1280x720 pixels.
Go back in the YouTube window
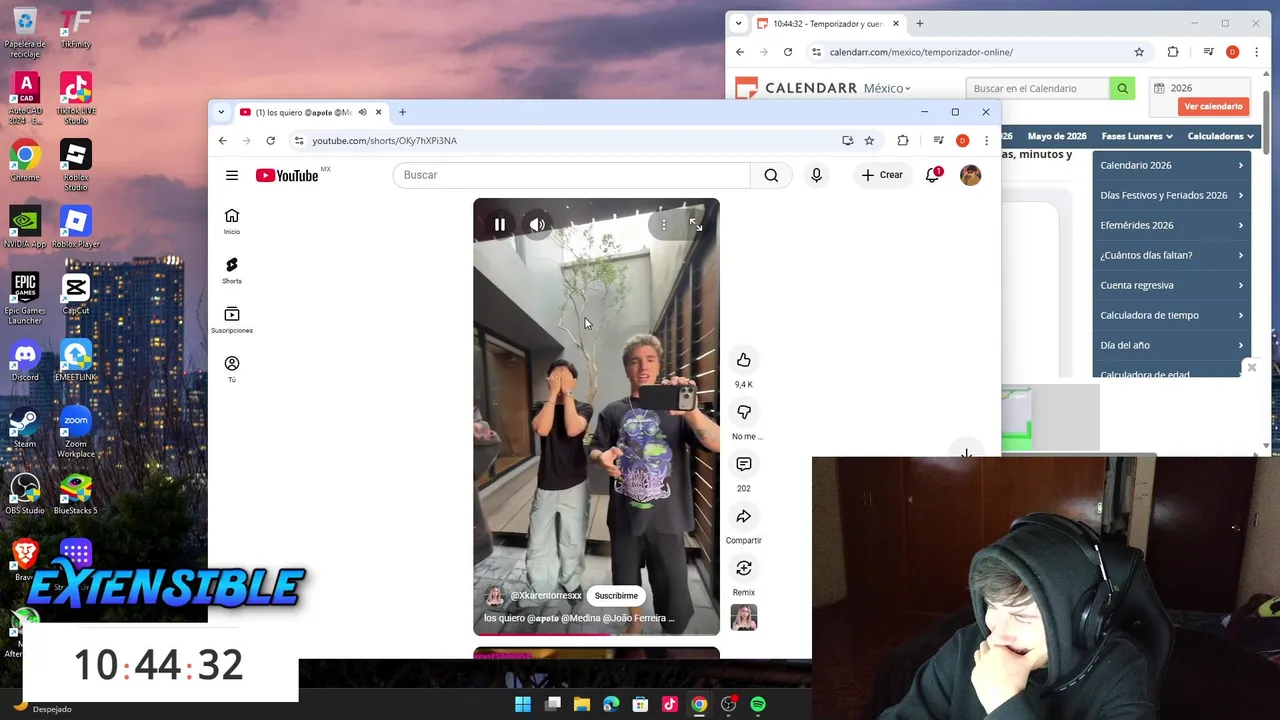click(x=222, y=141)
